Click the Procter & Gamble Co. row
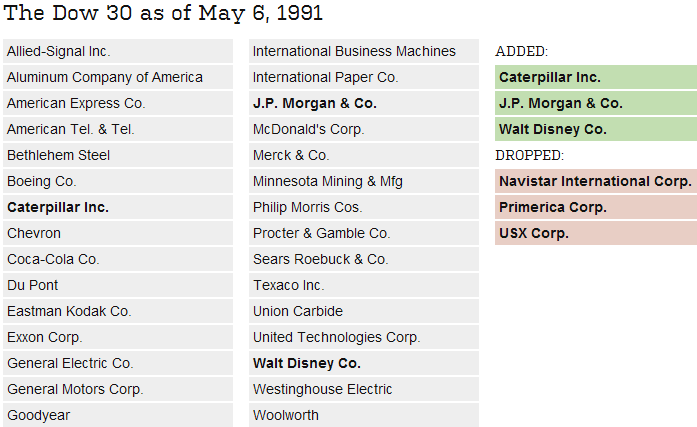This screenshot has height=427, width=697. coord(364,233)
